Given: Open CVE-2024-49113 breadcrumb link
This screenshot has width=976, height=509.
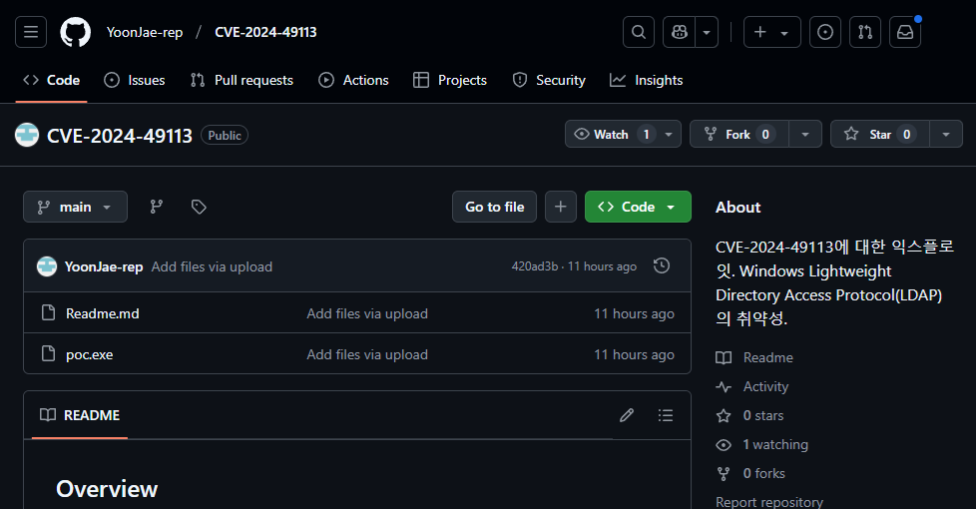Looking at the screenshot, I should [x=266, y=32].
